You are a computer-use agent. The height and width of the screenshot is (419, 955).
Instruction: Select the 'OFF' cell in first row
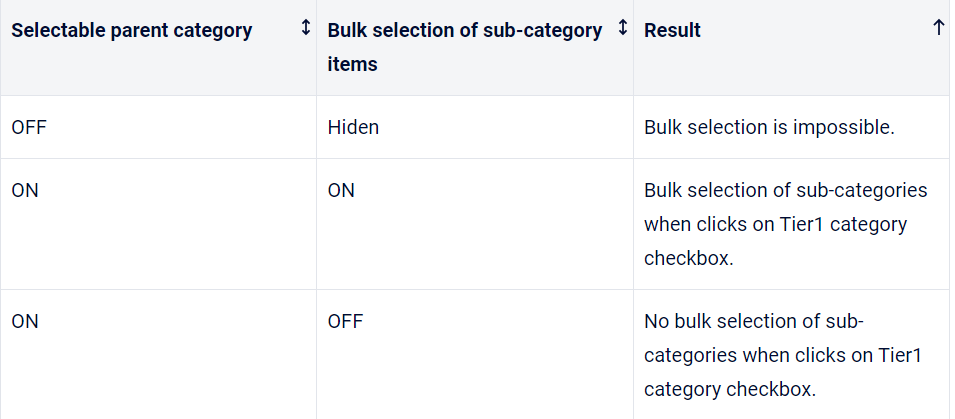point(28,128)
